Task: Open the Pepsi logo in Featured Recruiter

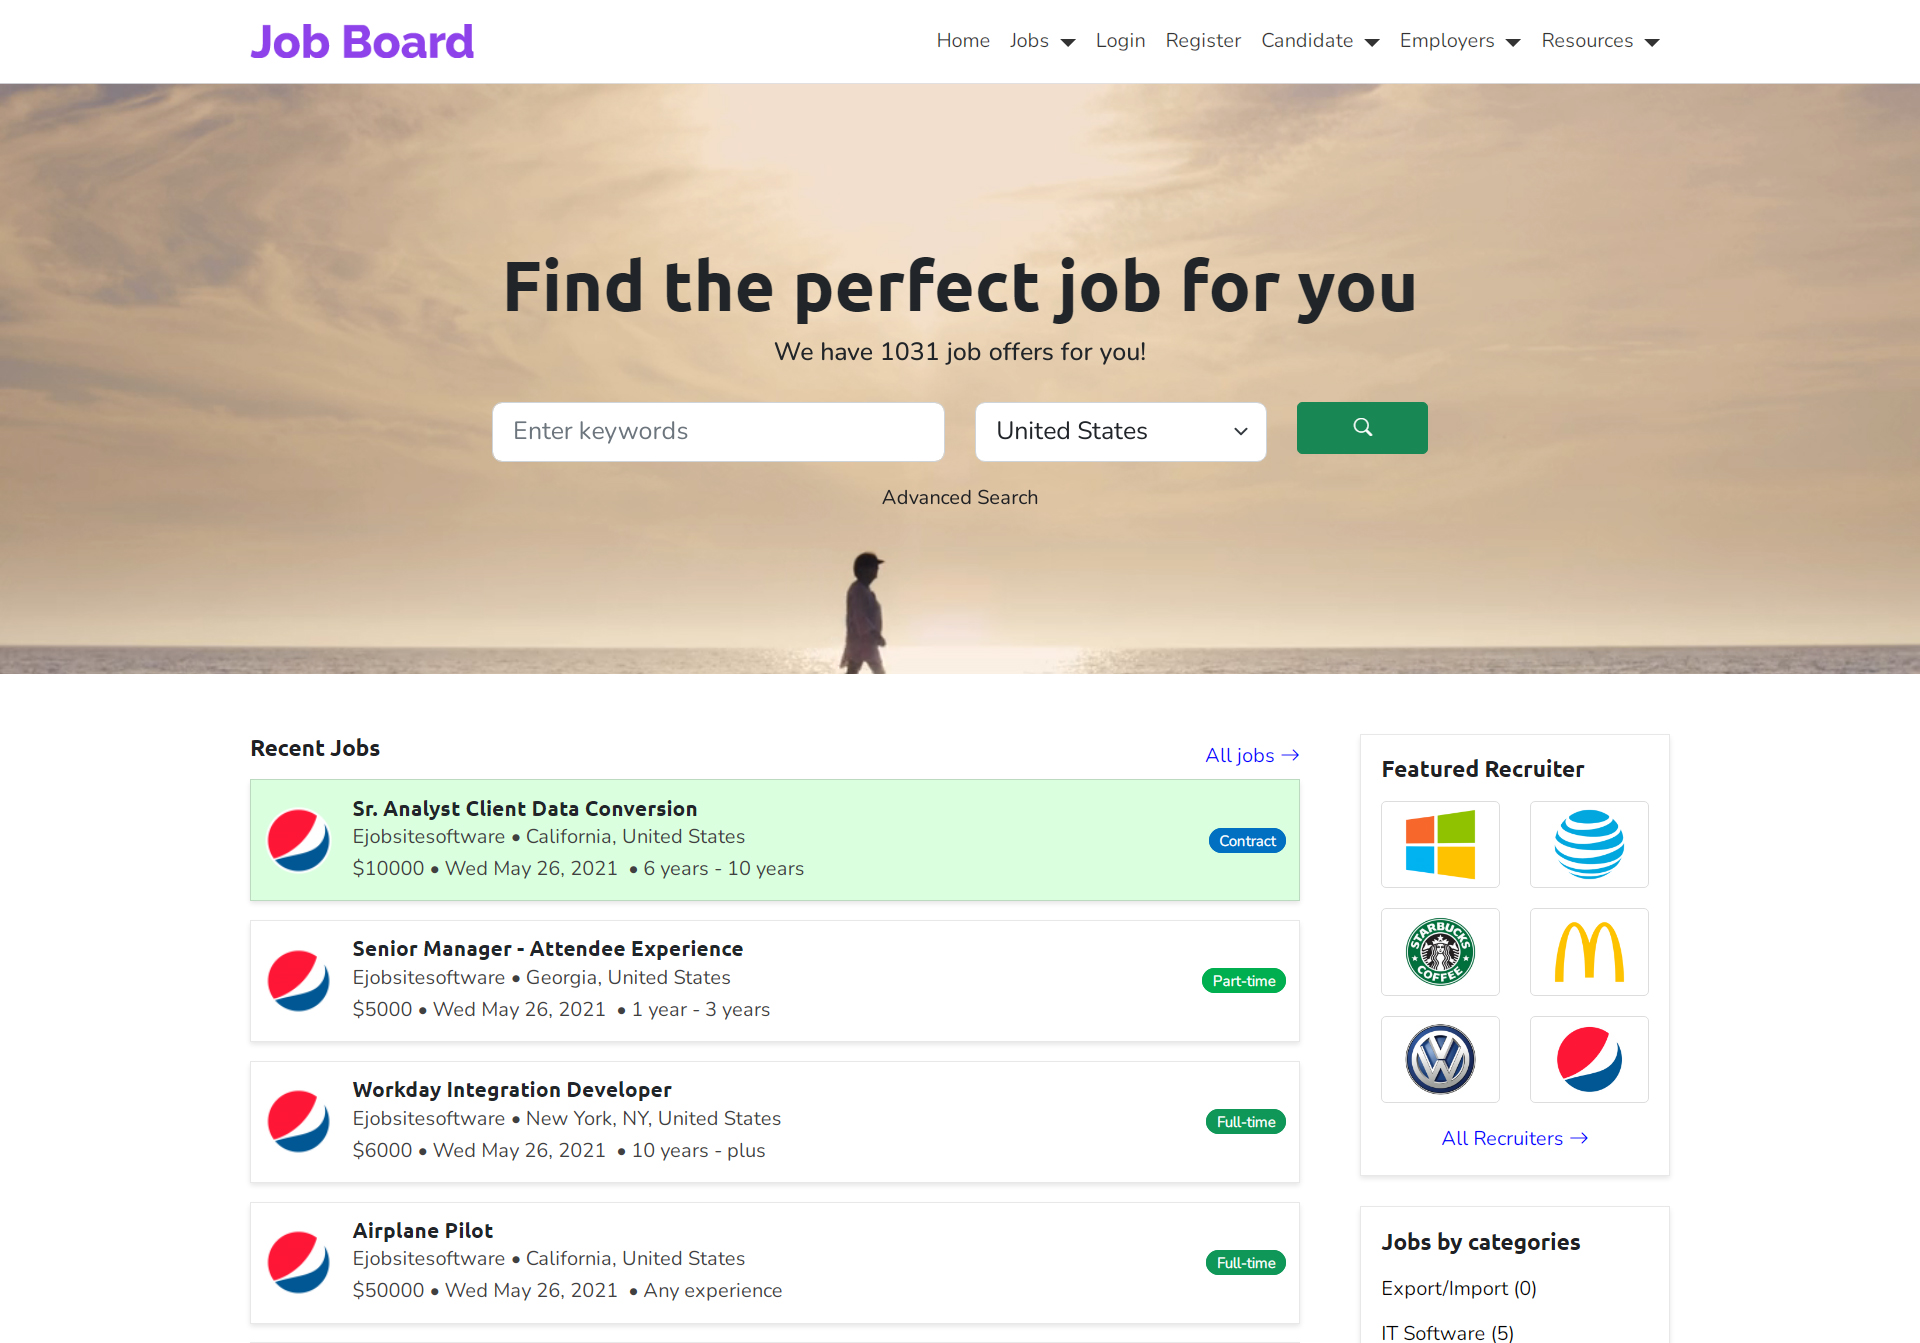Action: 1589,1059
